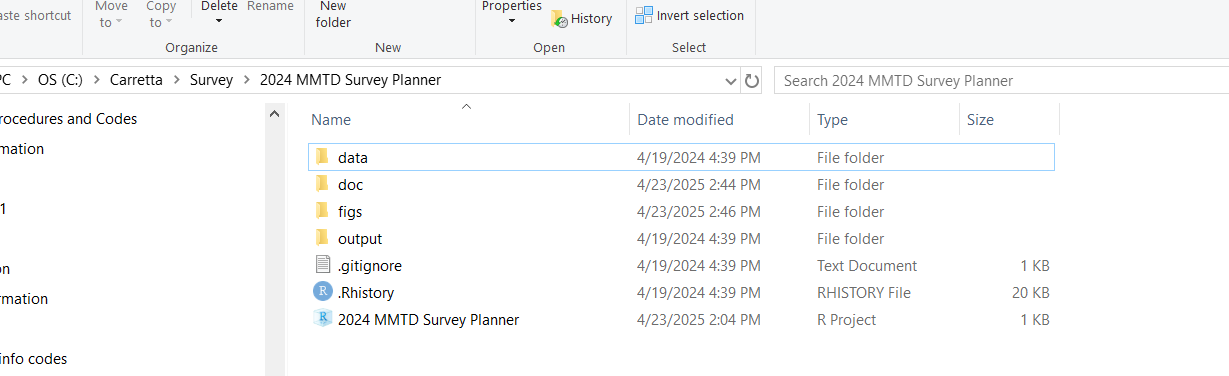Select the .Rhistory file R icon
Image resolution: width=1229 pixels, height=376 pixels.
(322, 292)
